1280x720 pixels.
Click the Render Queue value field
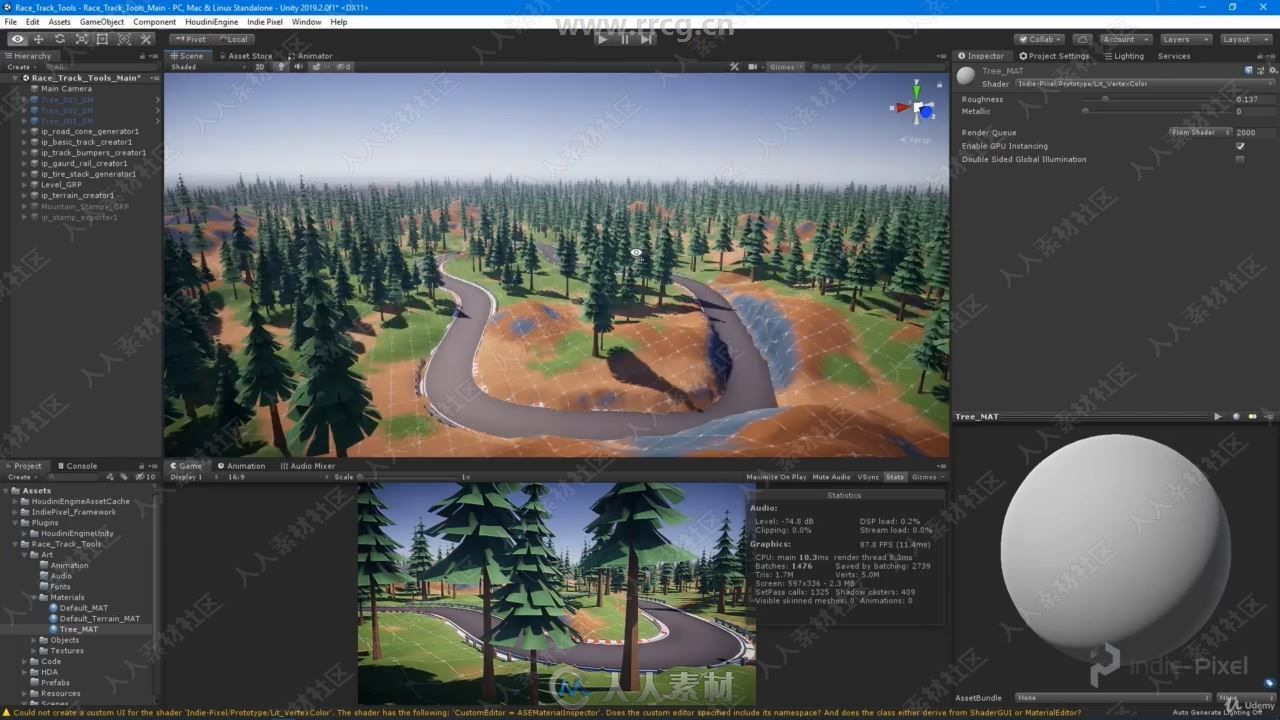[1255, 132]
